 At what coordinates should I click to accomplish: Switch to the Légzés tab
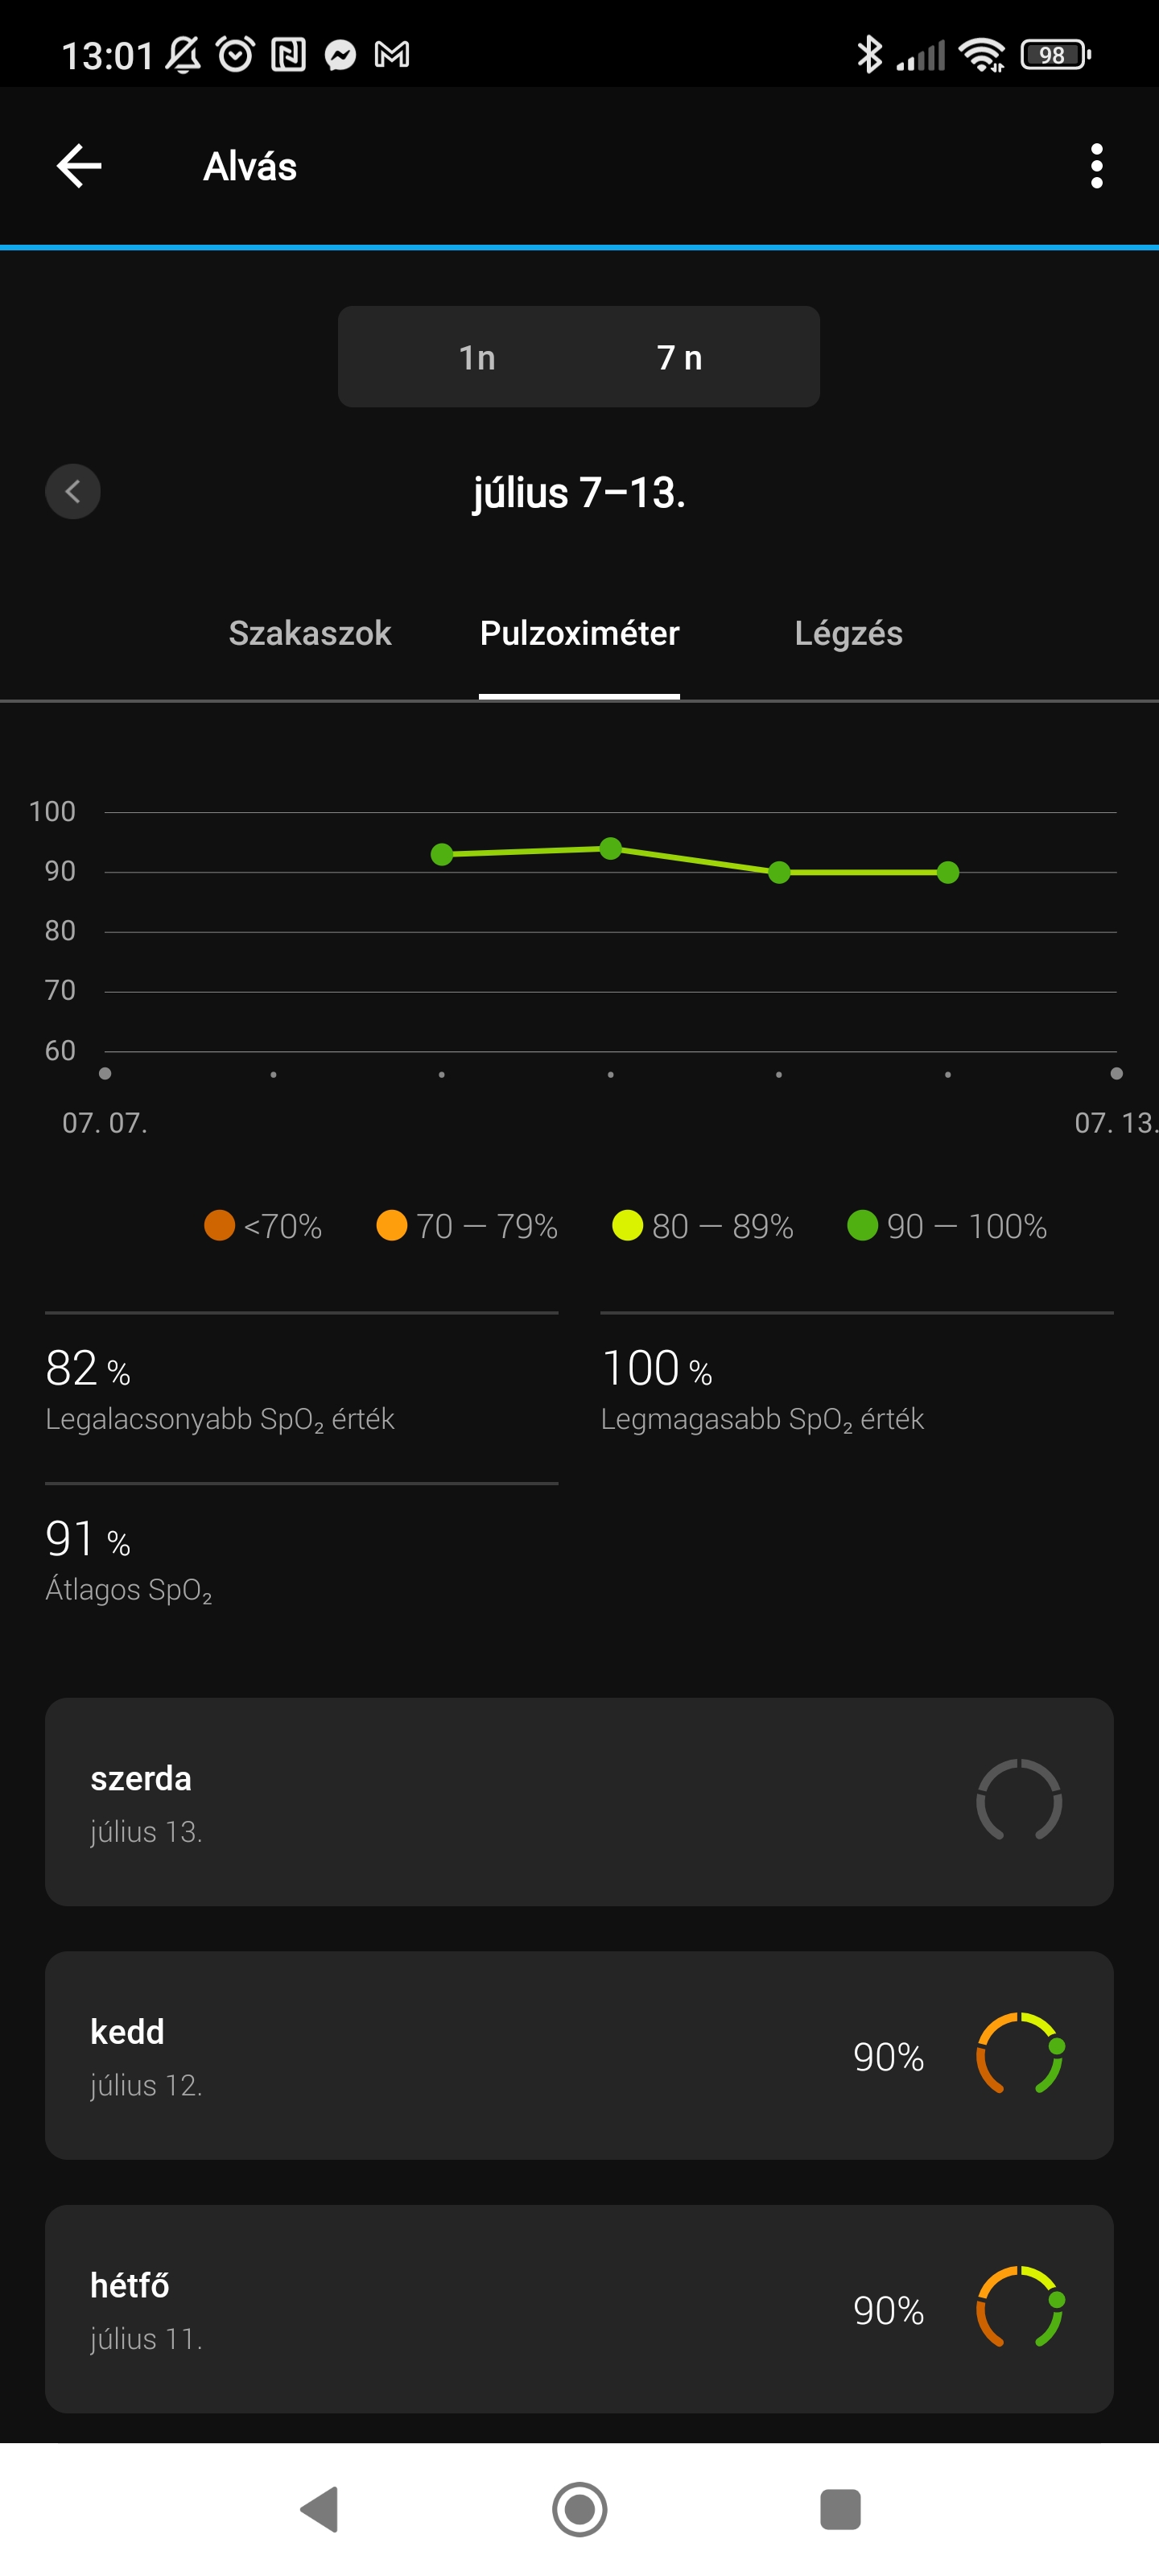[x=848, y=633]
